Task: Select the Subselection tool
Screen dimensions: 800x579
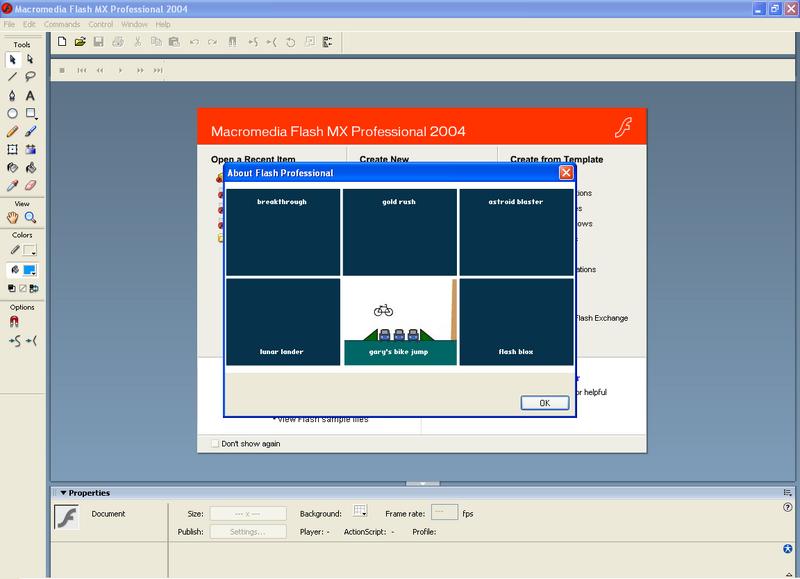Action: coord(30,60)
